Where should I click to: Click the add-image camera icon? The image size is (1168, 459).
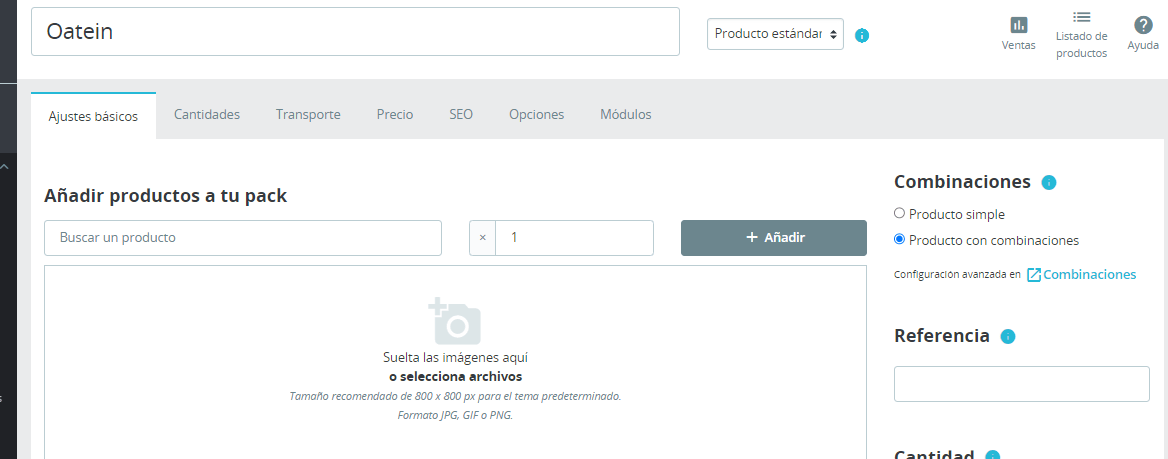(454, 321)
